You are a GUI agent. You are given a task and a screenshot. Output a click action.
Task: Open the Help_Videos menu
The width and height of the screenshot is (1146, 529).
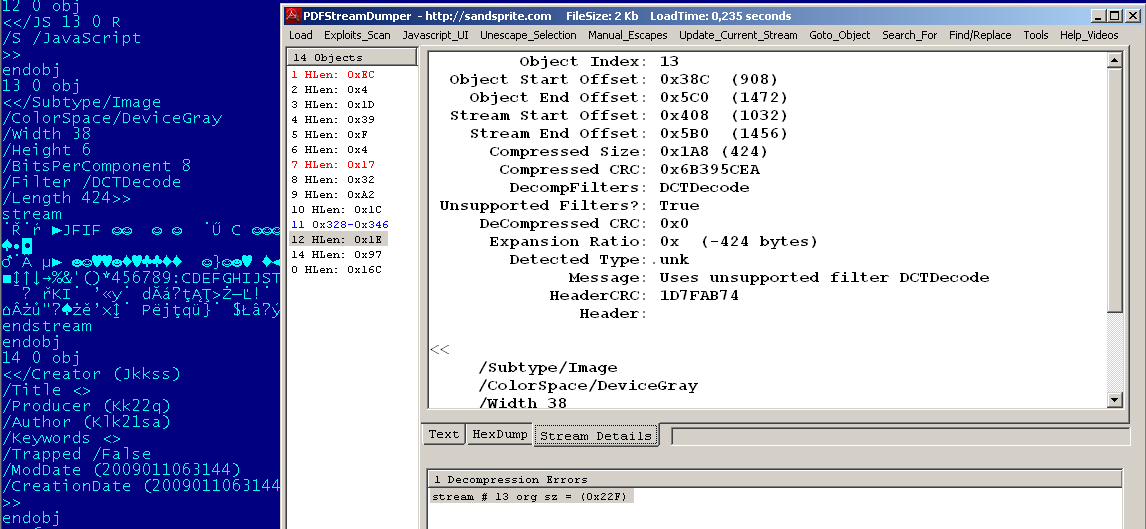(x=1089, y=35)
